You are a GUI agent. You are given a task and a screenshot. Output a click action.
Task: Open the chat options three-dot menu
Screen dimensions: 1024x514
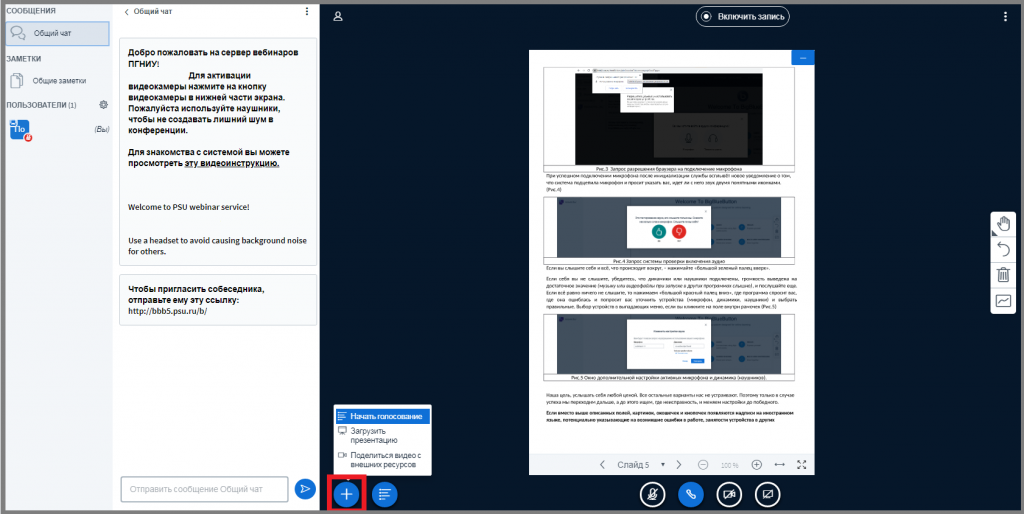(306, 12)
